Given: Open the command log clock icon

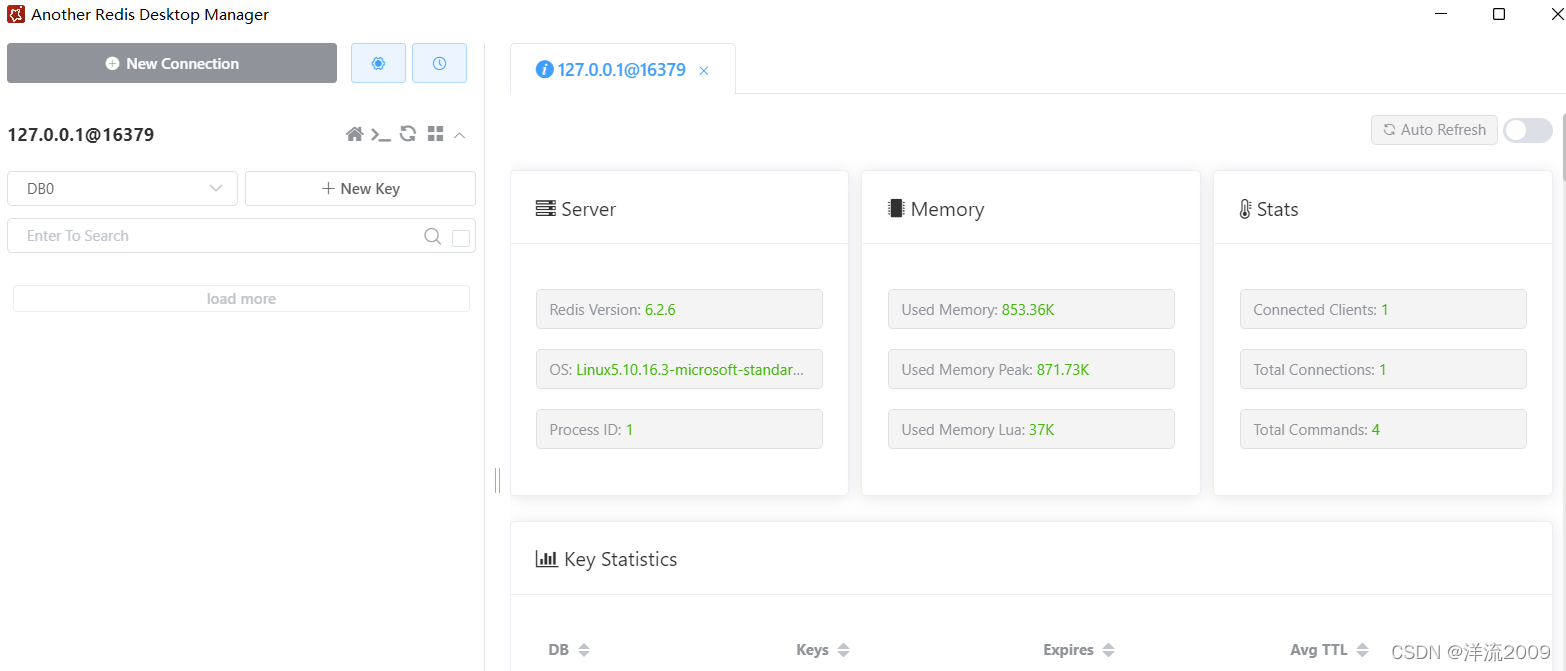Looking at the screenshot, I should tap(439, 63).
